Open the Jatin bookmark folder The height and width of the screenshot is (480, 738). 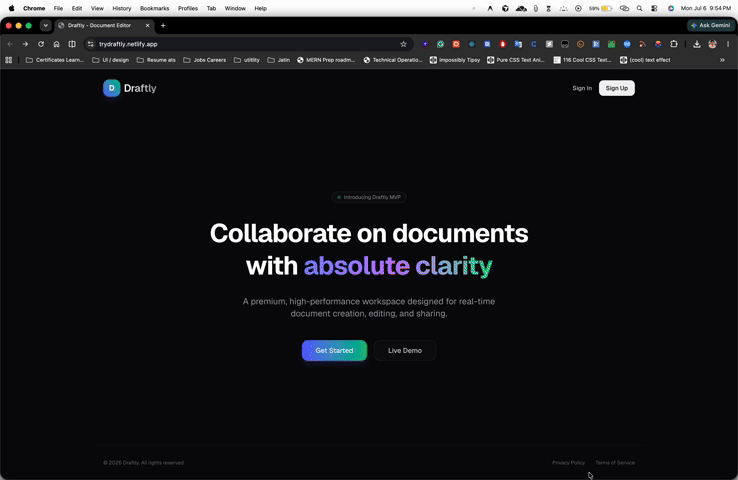[279, 60]
